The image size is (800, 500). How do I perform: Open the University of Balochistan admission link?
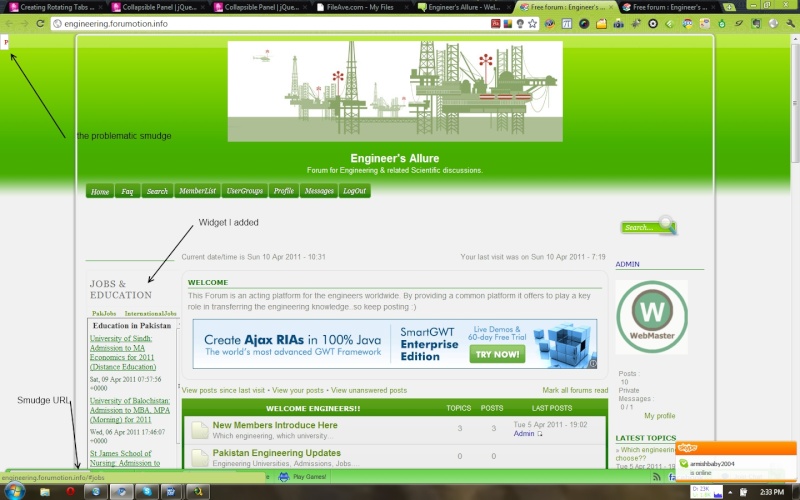tap(130, 410)
